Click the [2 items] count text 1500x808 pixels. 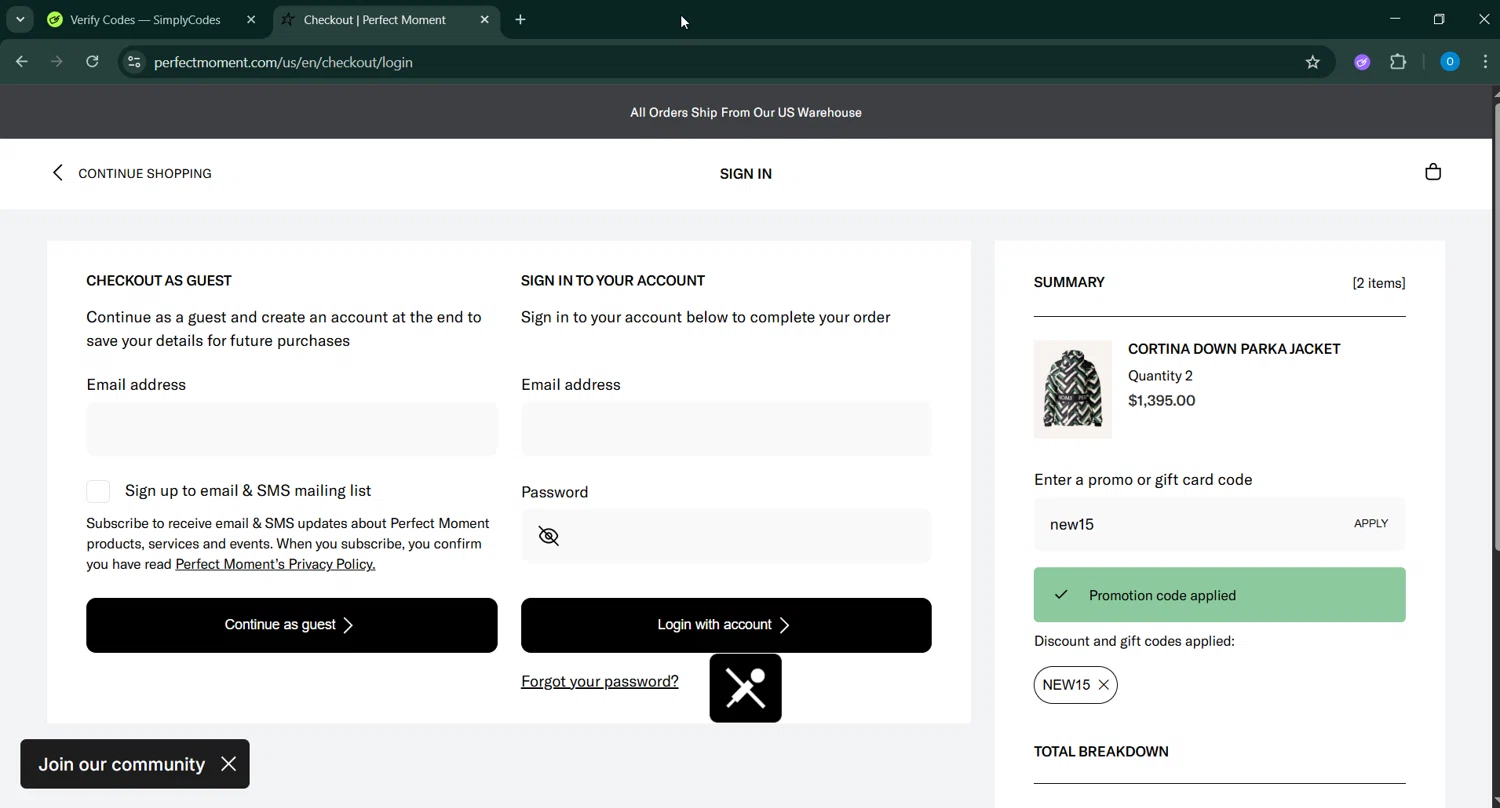coord(1379,283)
